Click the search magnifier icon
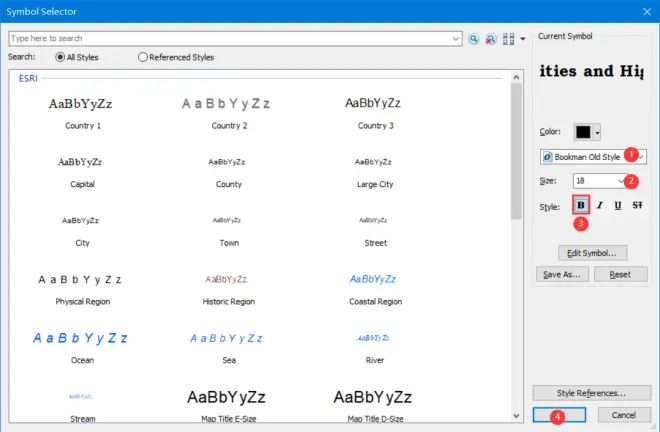660x432 pixels. tap(474, 39)
